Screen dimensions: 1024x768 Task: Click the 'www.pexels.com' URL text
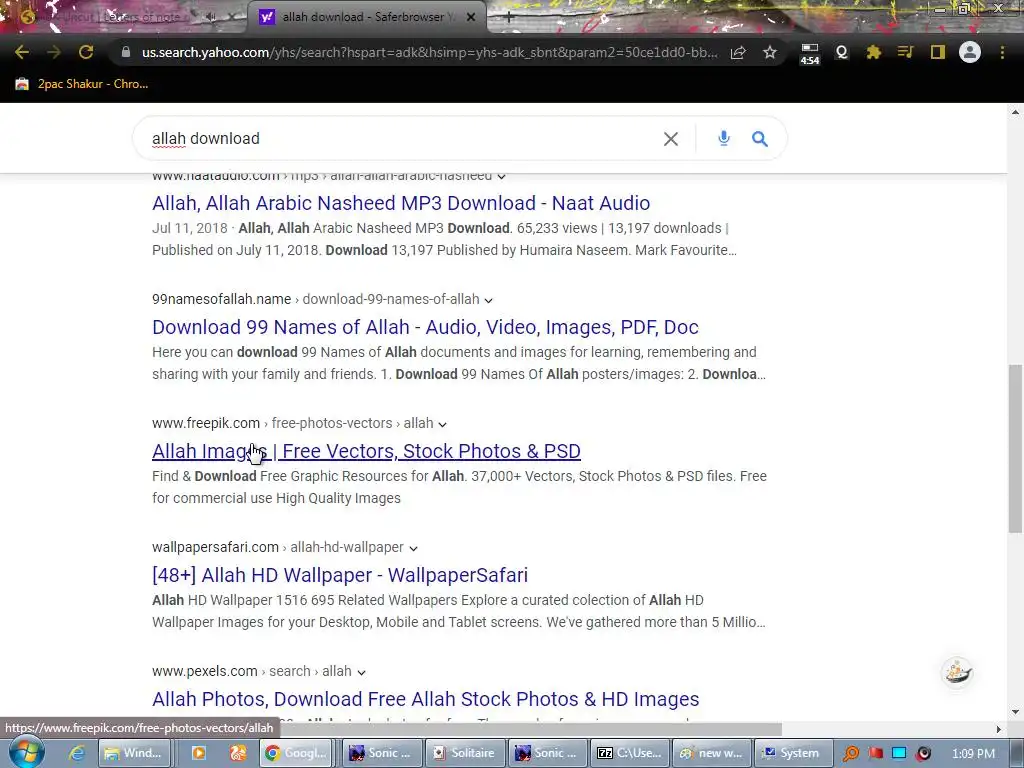(x=204, y=671)
